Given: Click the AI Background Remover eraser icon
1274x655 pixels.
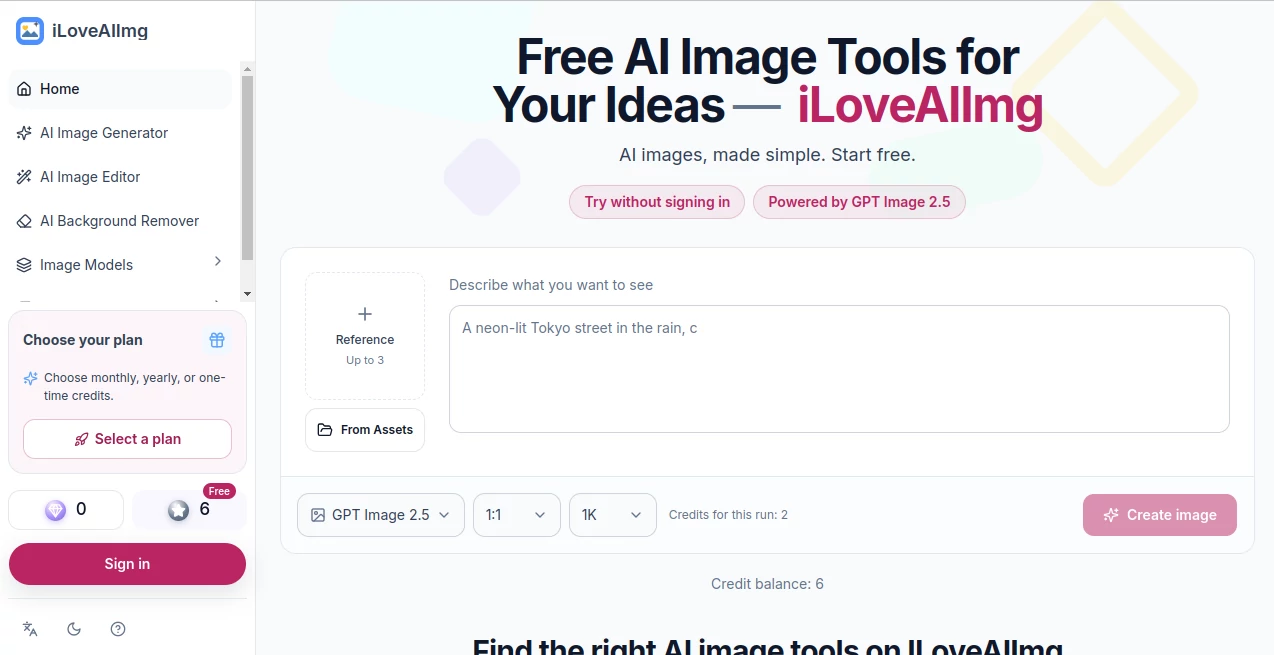Looking at the screenshot, I should coord(25,221).
